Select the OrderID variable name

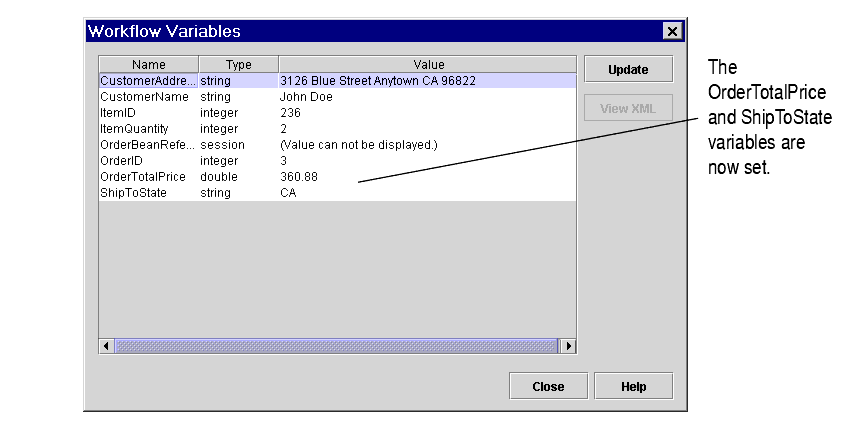click(121, 161)
